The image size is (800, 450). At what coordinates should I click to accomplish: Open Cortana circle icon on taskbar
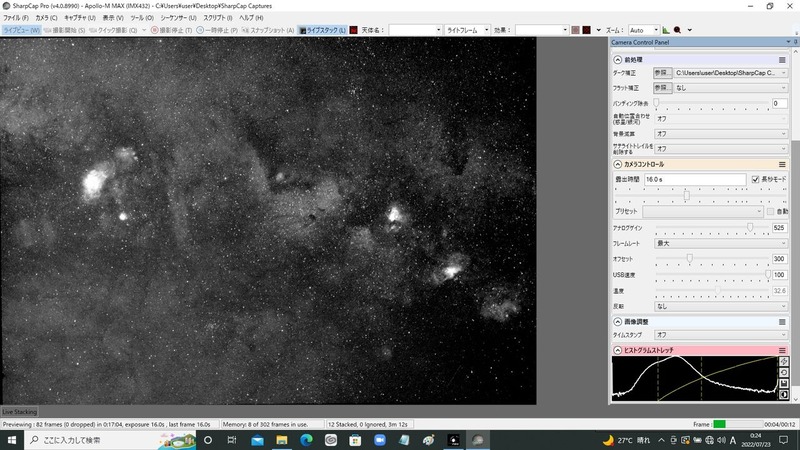tap(208, 440)
